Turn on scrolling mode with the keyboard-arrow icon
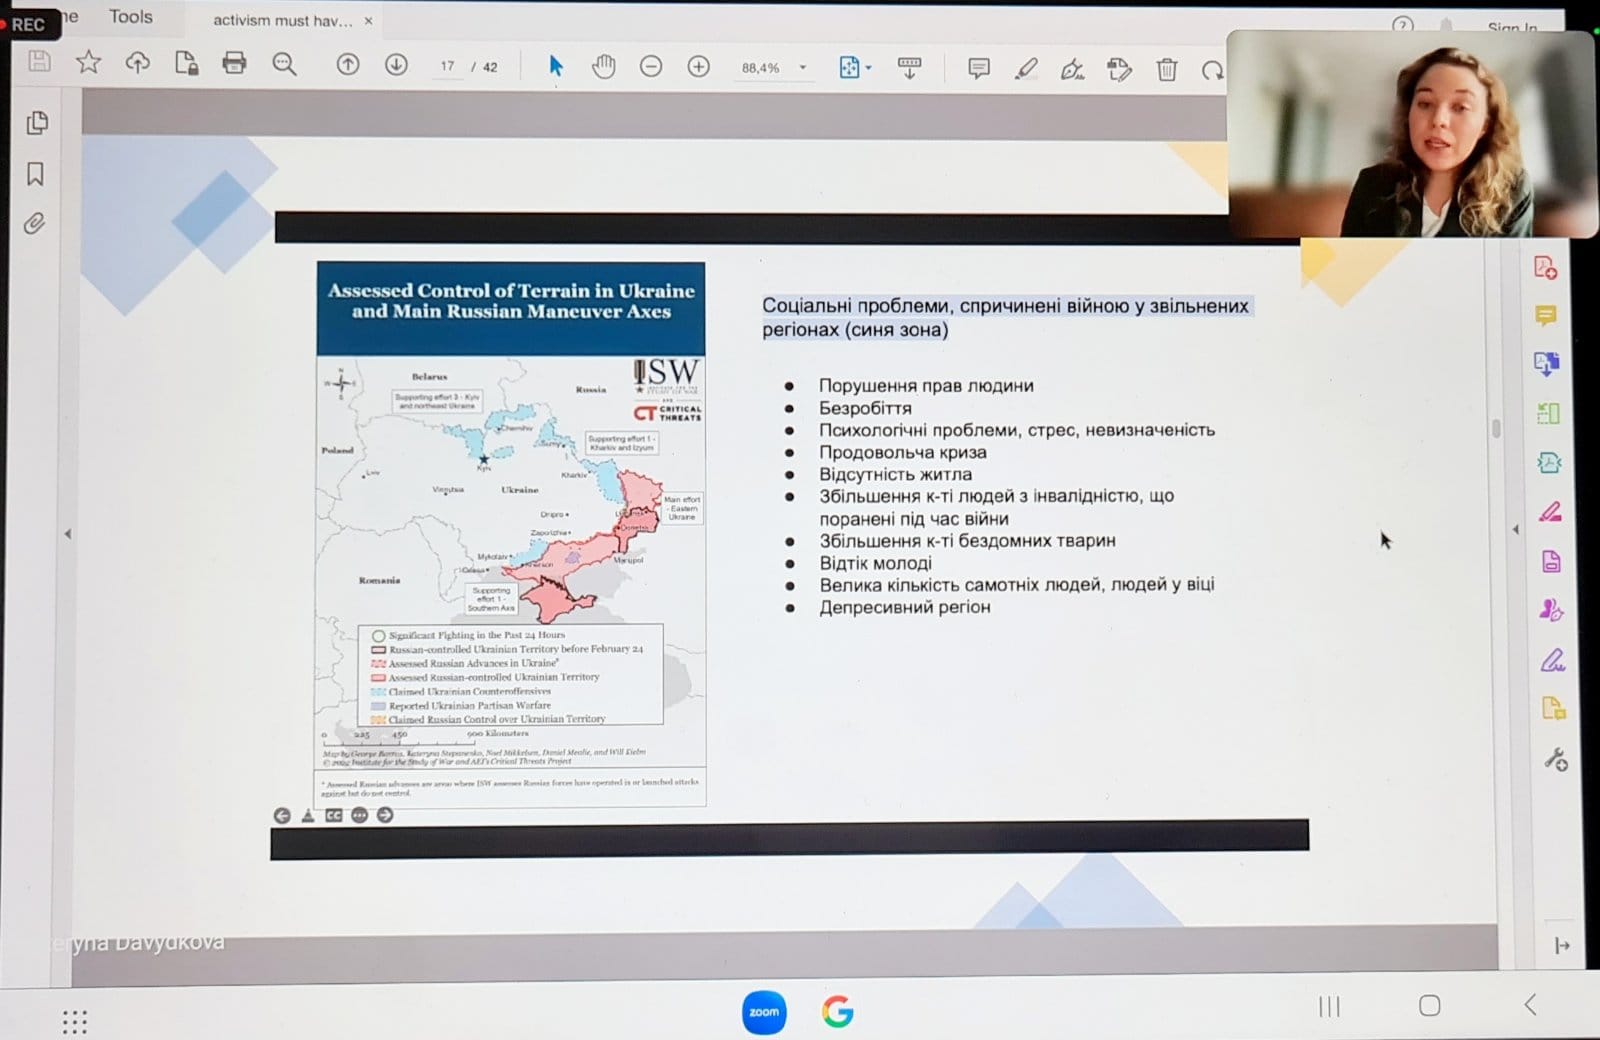Viewport: 1600px width, 1040px height. pos(909,68)
